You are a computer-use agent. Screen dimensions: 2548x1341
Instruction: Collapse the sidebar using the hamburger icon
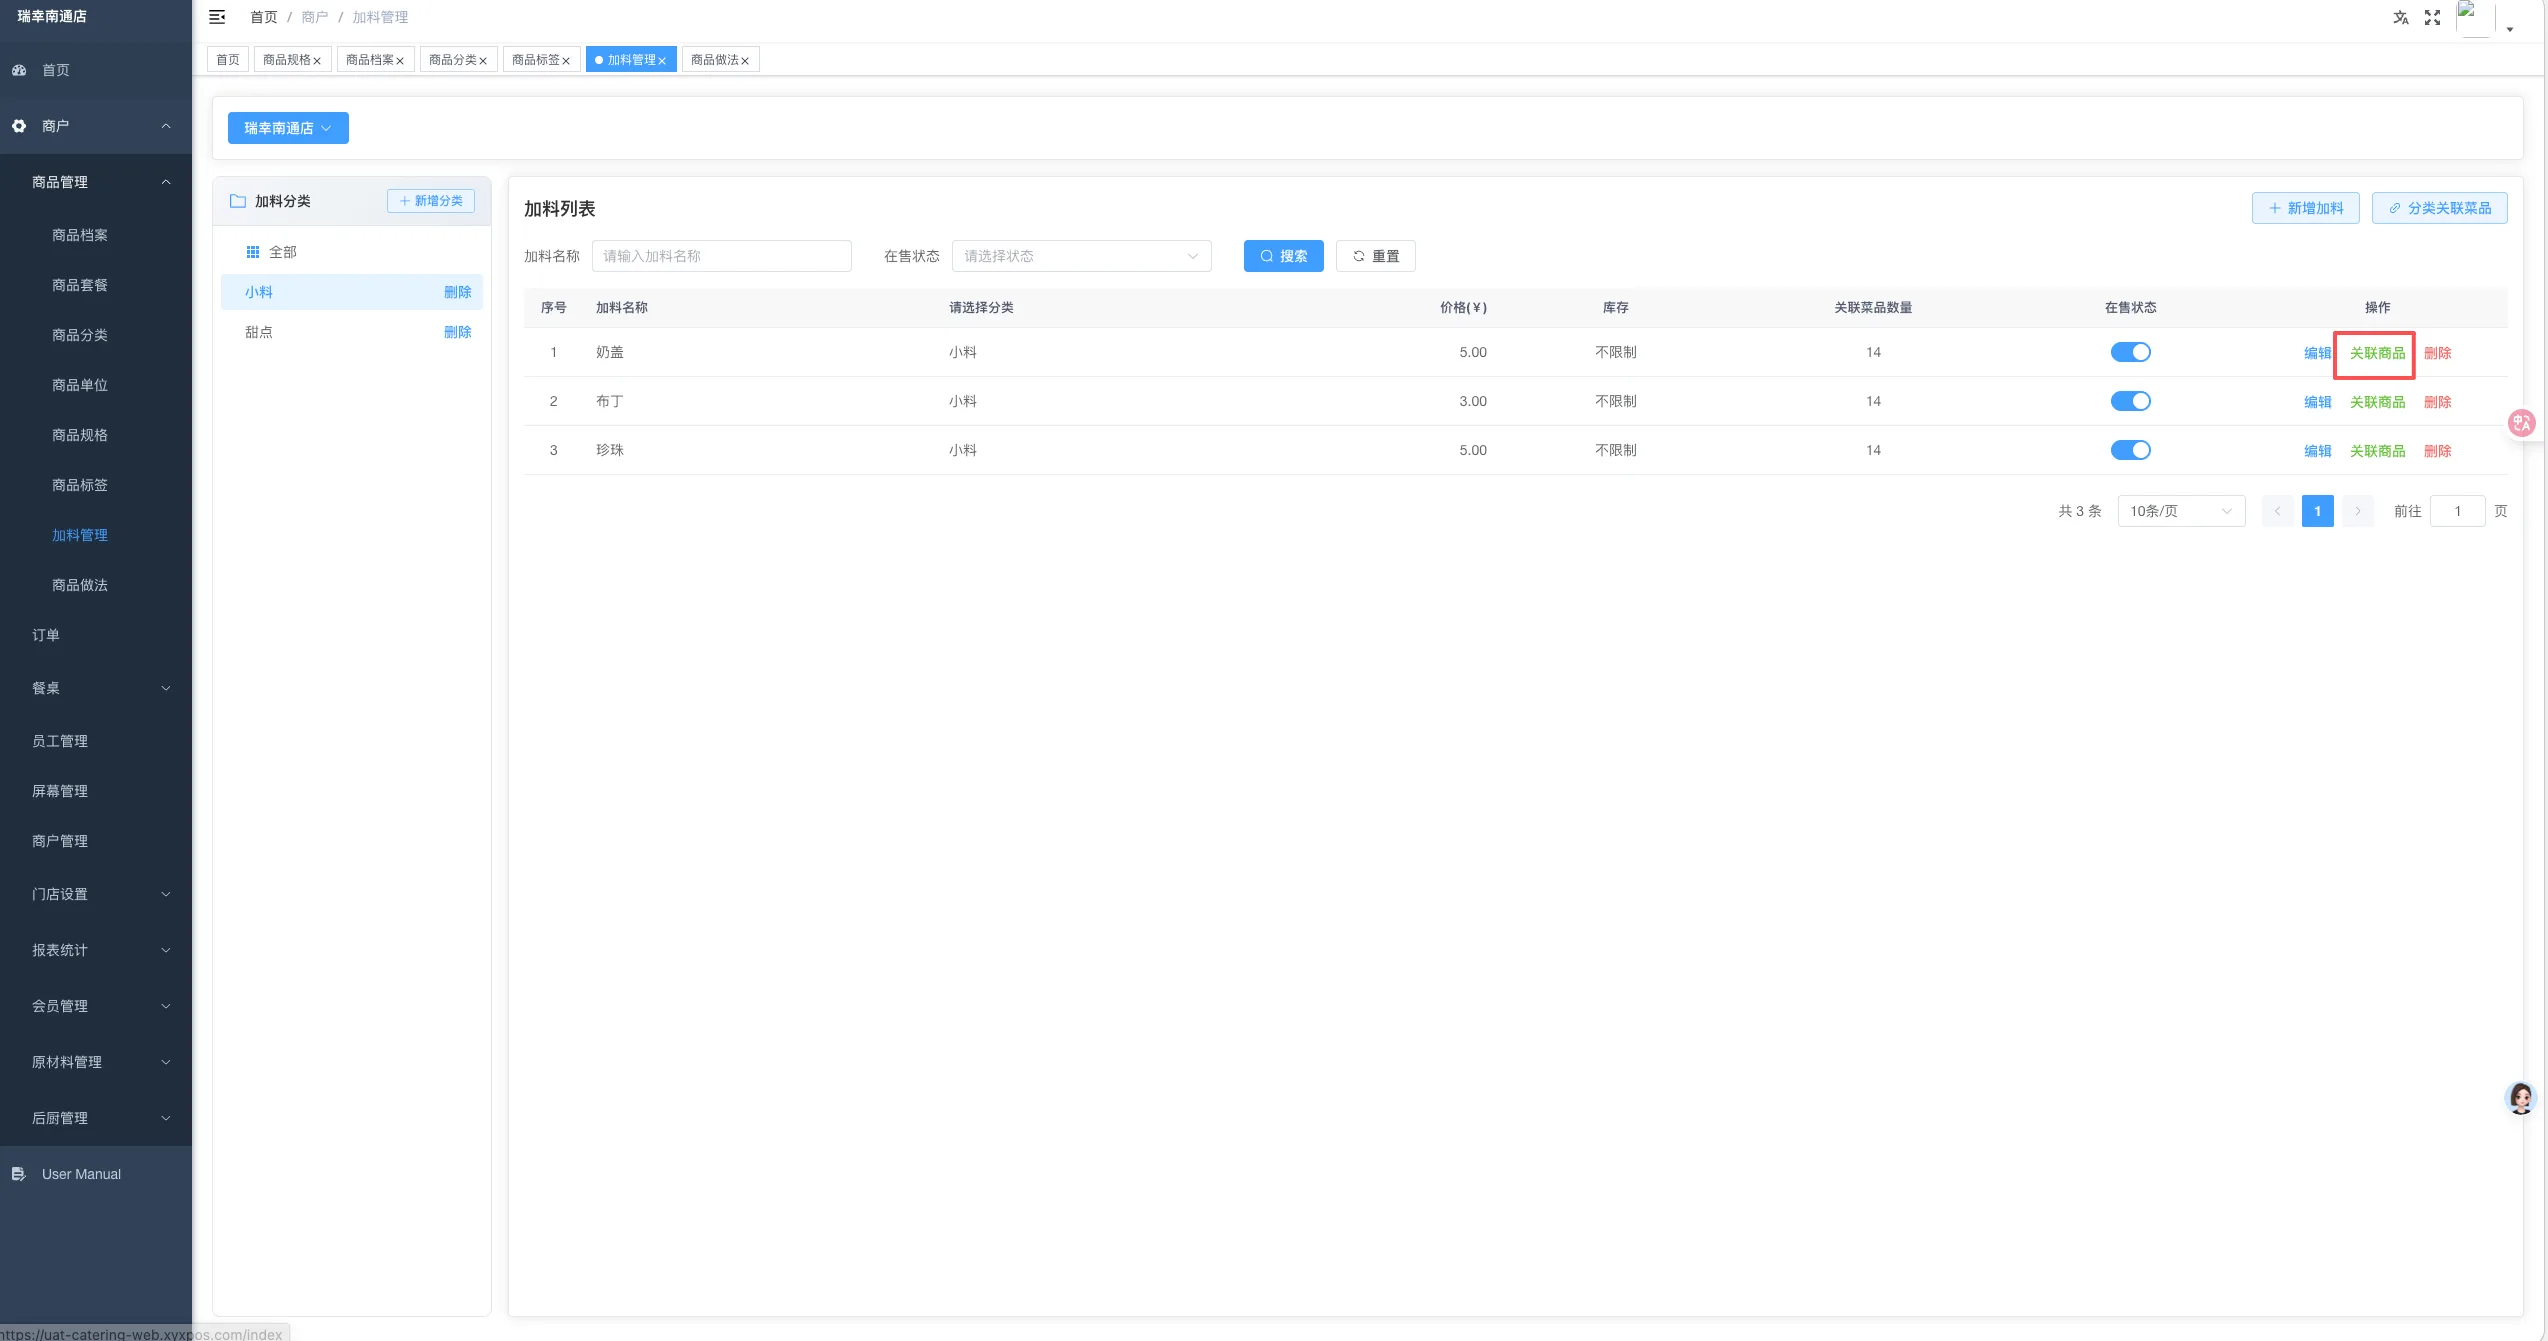tap(217, 17)
